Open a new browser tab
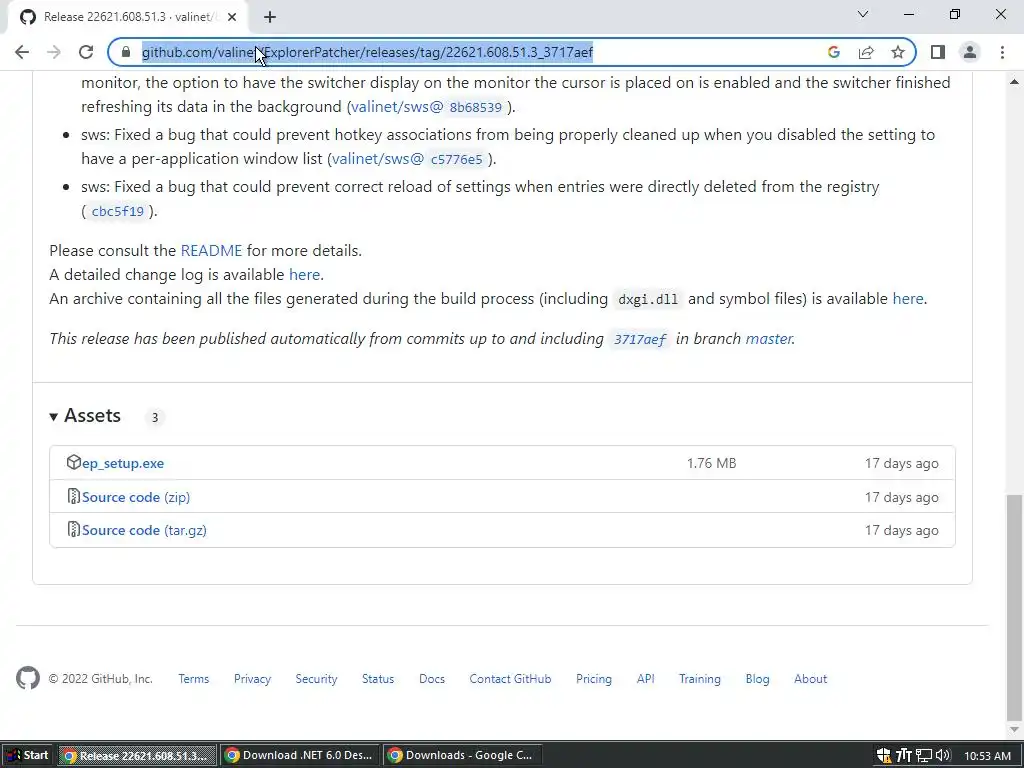1024x768 pixels. click(270, 17)
